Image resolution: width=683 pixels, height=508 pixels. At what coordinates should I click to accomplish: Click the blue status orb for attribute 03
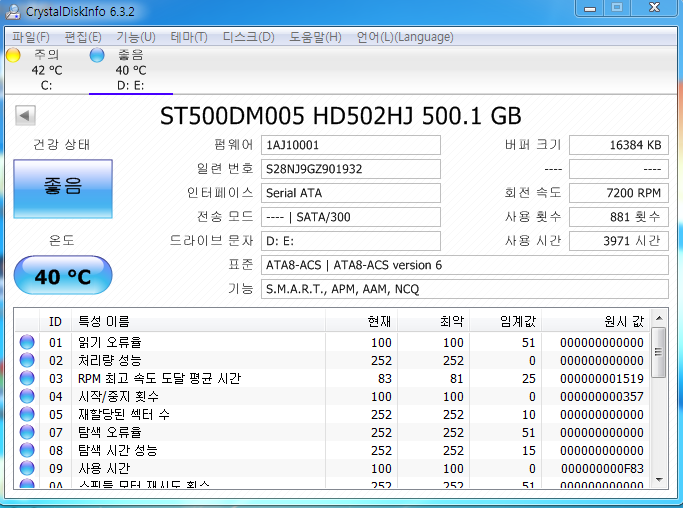coord(27,378)
